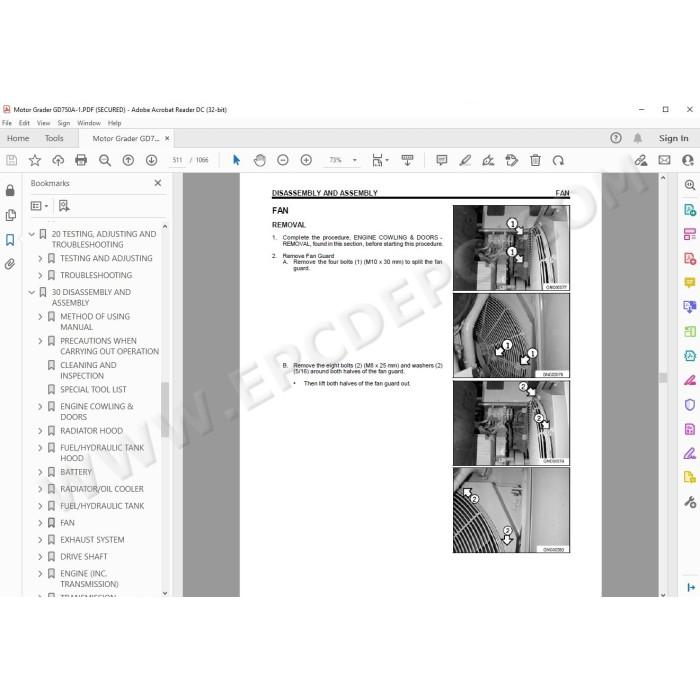The width and height of the screenshot is (700, 700).
Task: Collapse 20 Testing, Adjusting and Troubleshooting
Action: click(32, 234)
